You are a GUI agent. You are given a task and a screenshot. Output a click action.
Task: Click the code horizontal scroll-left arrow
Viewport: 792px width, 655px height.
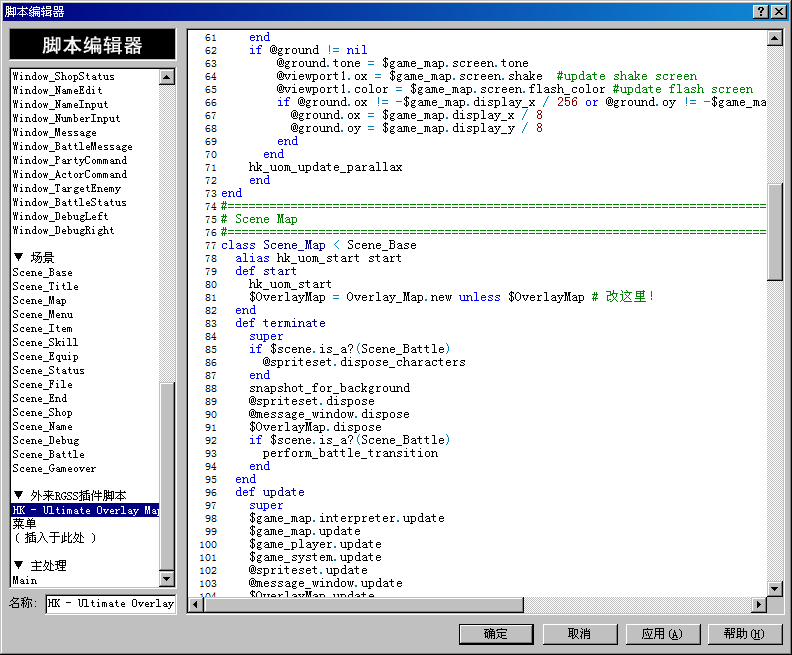(196, 604)
